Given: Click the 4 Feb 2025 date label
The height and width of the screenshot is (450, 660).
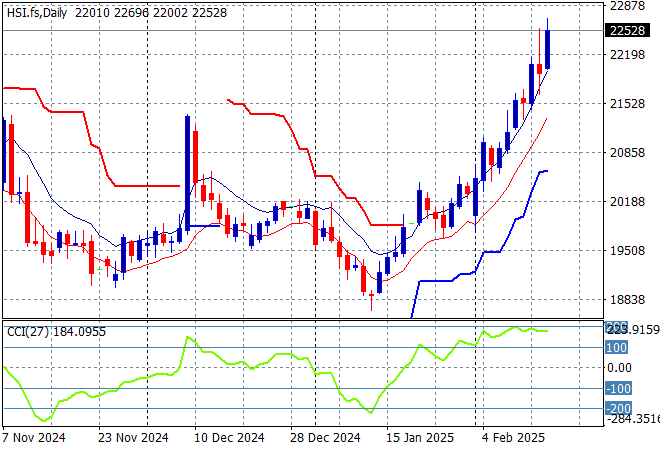Looking at the screenshot, I should (x=513, y=438).
